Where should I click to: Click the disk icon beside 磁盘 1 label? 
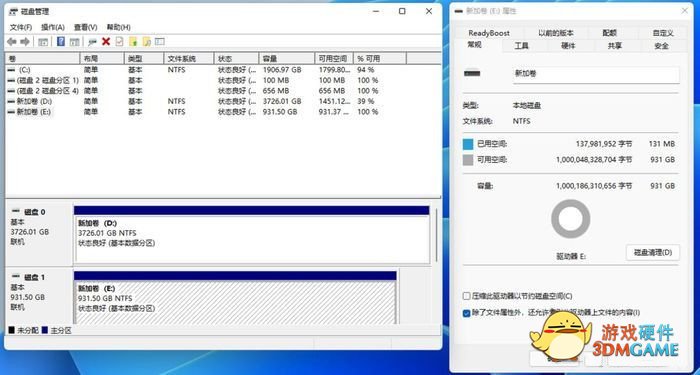click(x=16, y=277)
